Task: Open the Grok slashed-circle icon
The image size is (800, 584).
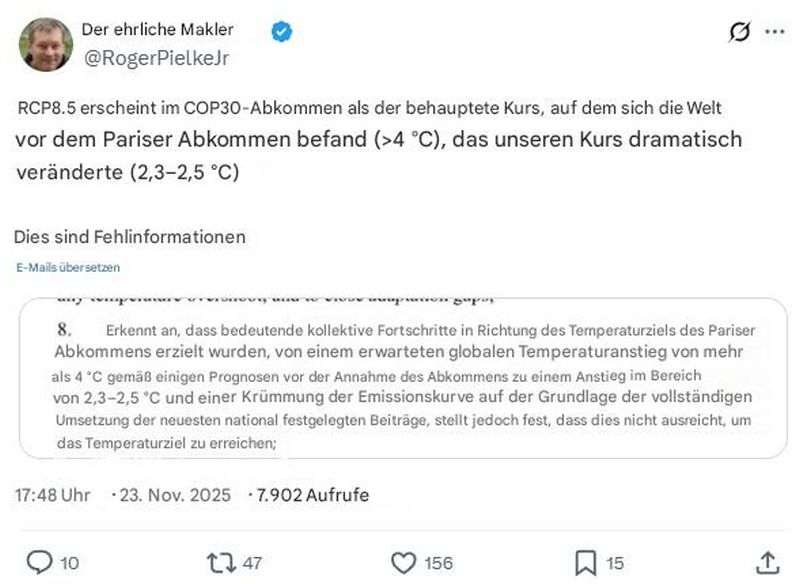Action: (x=739, y=32)
